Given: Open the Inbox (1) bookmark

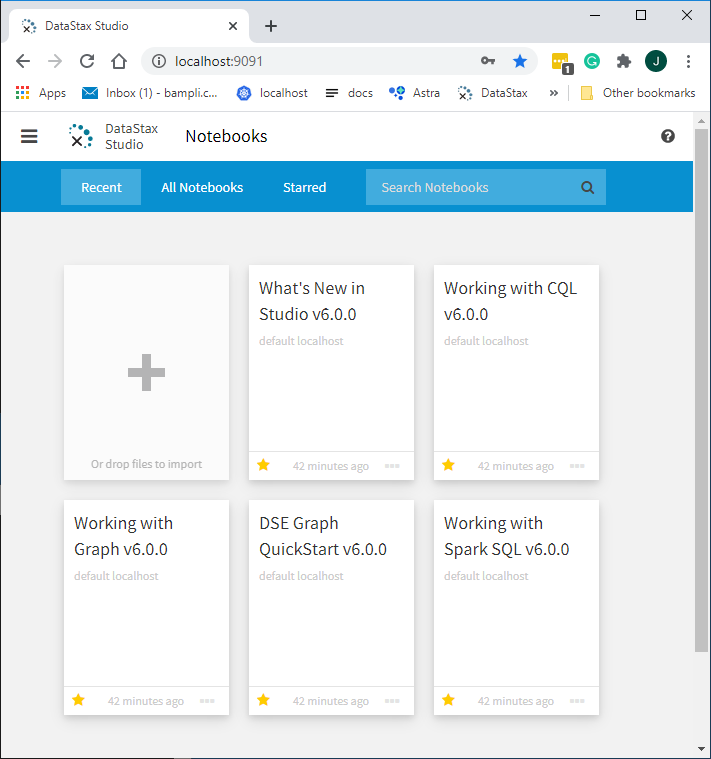Looking at the screenshot, I should pos(150,93).
